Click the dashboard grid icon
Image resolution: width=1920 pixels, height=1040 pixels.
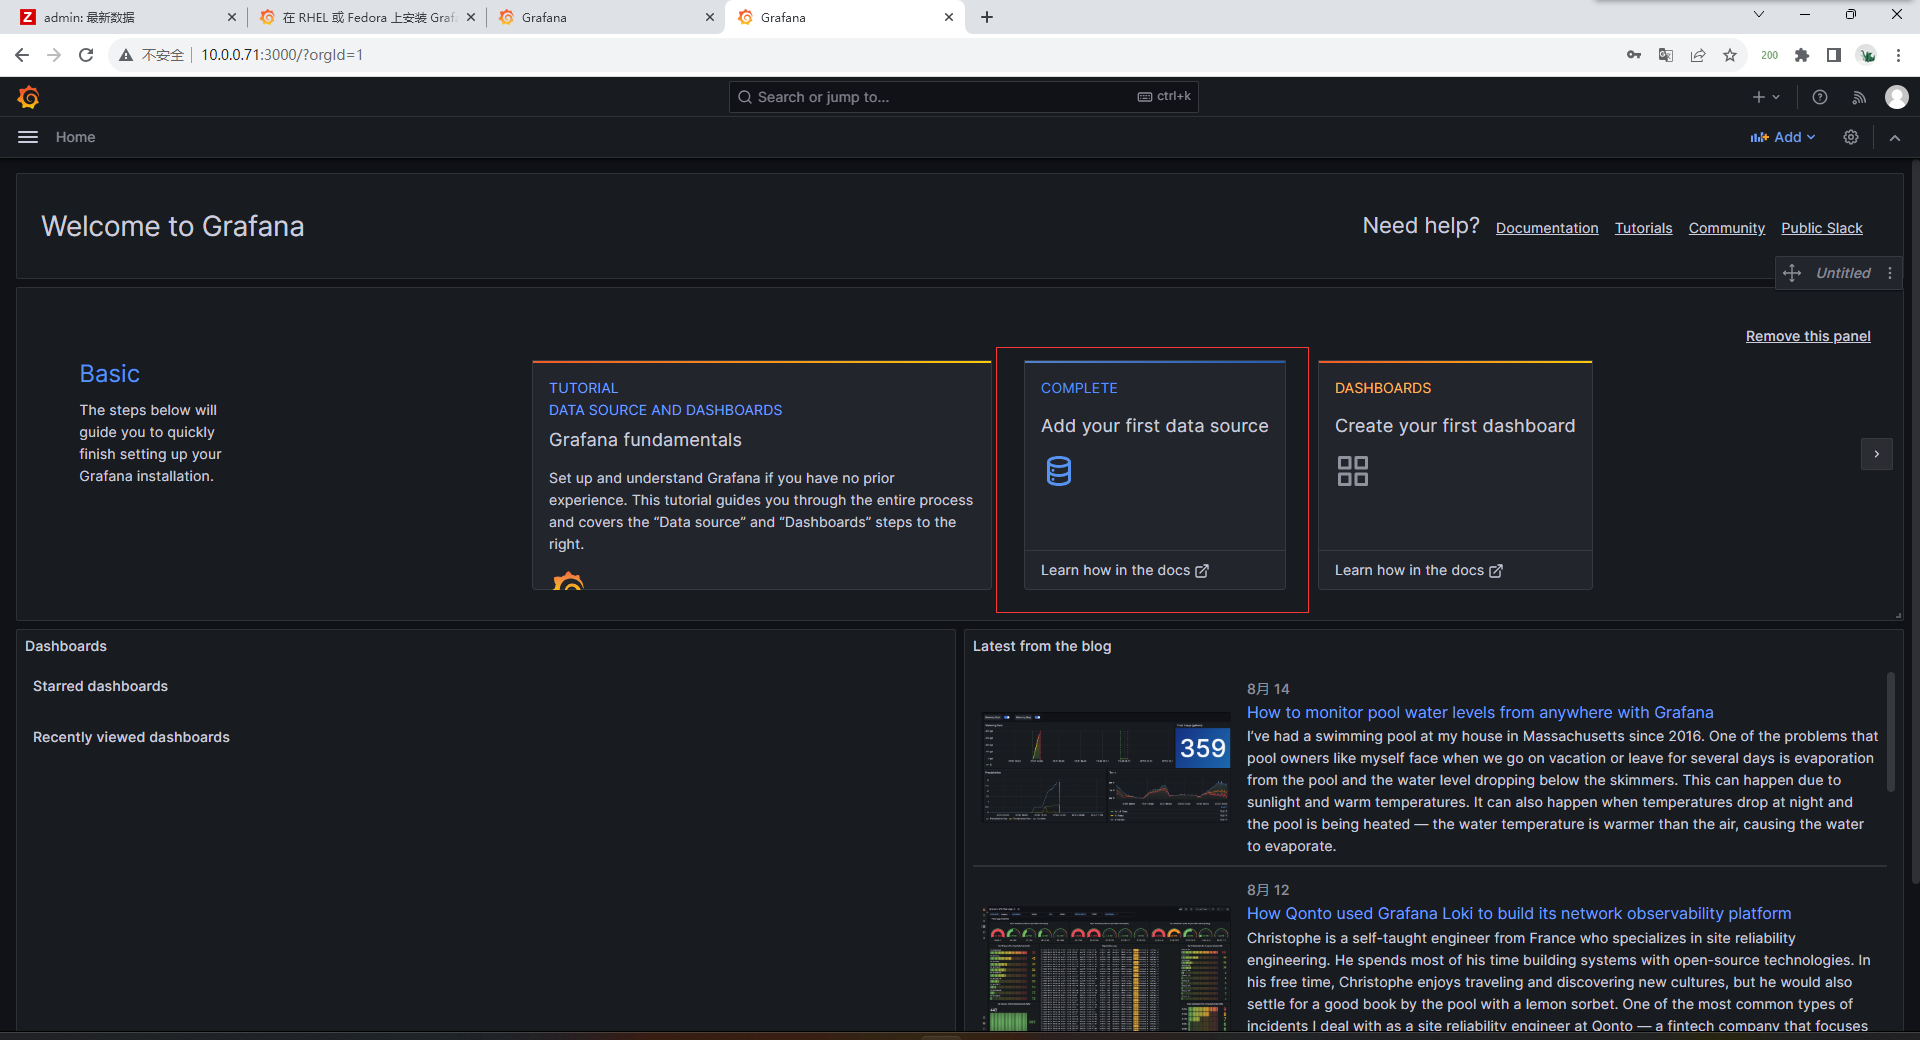pyautogui.click(x=1352, y=471)
